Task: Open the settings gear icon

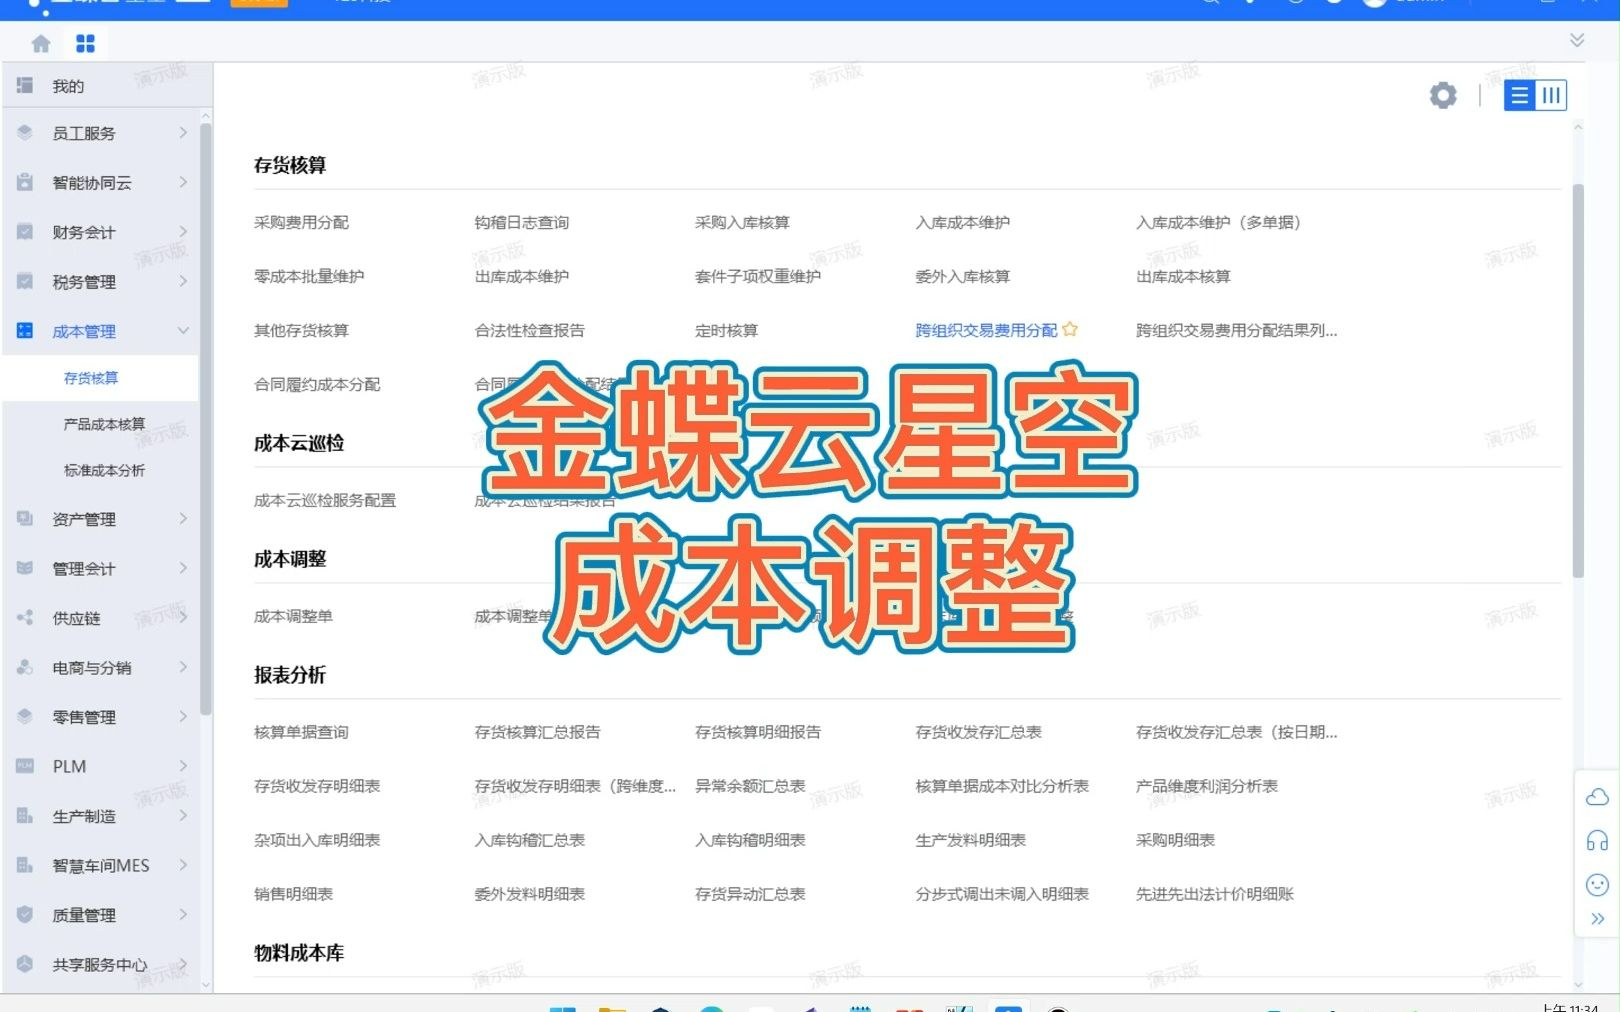Action: [1442, 95]
